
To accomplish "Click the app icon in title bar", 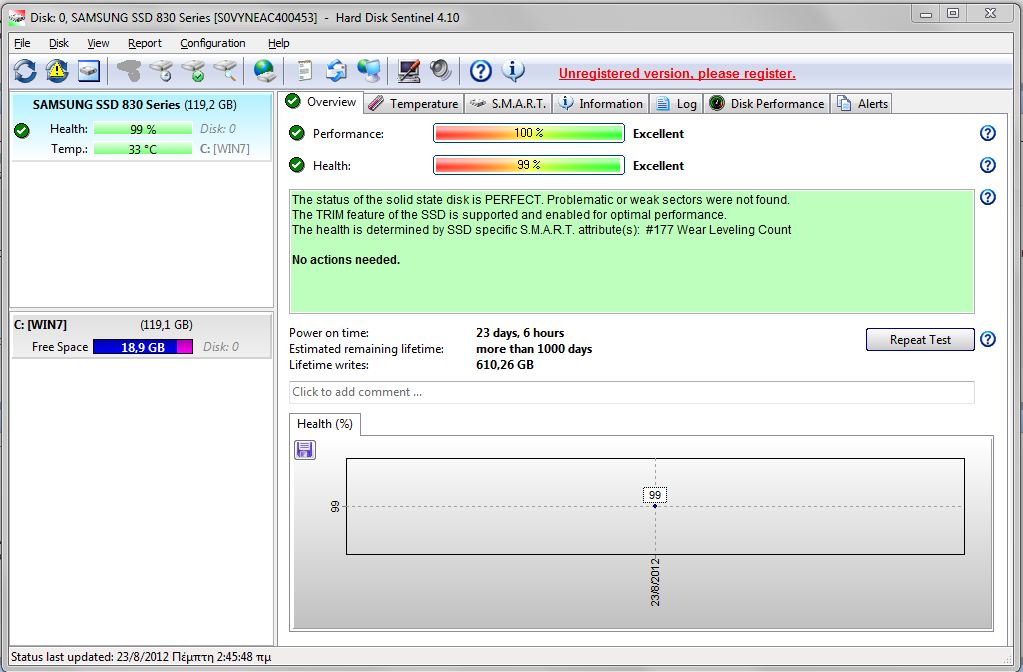I will [16, 18].
